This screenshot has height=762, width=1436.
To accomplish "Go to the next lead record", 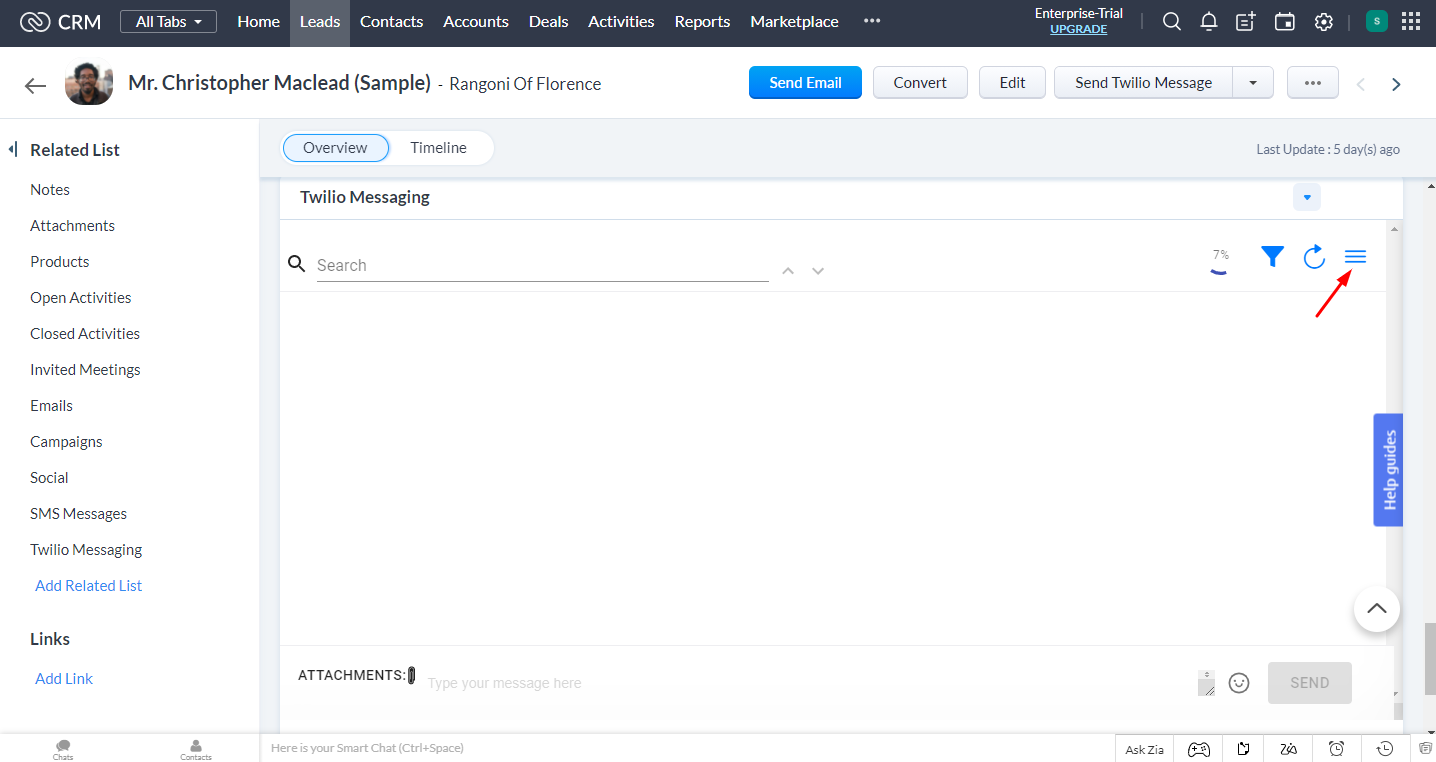I will pos(1396,84).
